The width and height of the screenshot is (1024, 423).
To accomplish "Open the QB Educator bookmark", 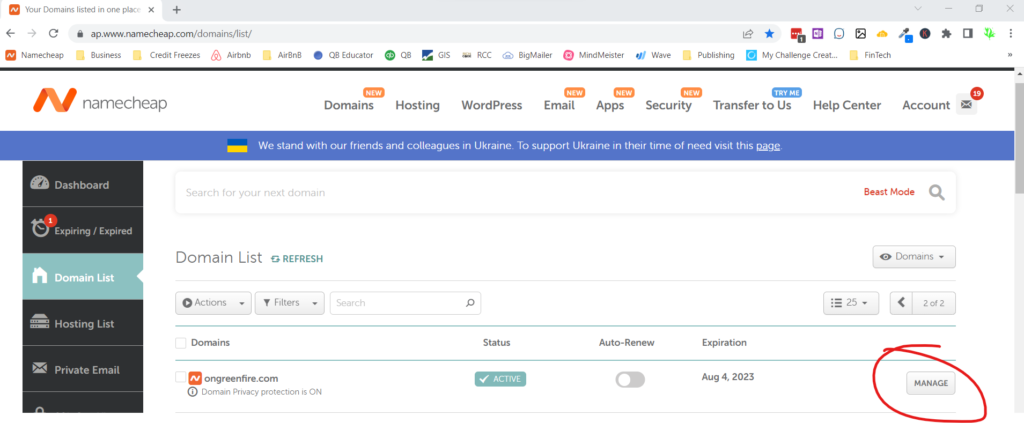I will click(344, 55).
